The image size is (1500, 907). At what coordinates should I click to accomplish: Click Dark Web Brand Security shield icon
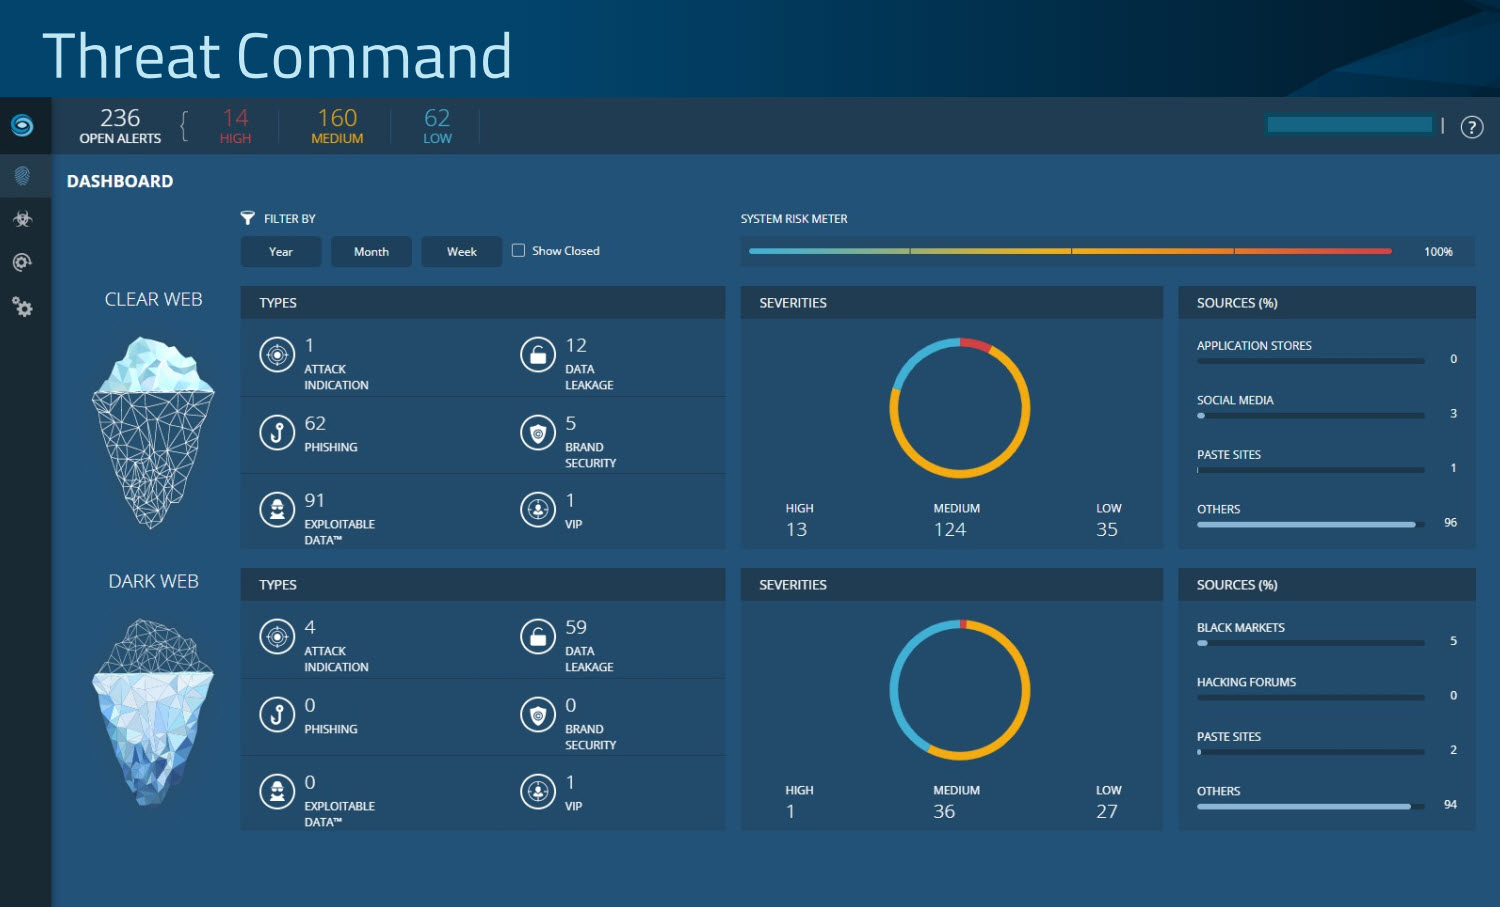538,715
